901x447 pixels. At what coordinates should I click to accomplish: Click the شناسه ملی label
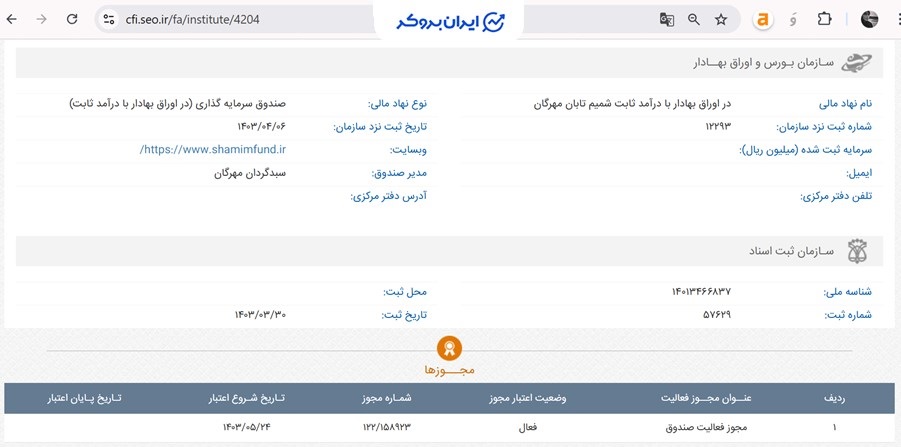click(x=848, y=292)
